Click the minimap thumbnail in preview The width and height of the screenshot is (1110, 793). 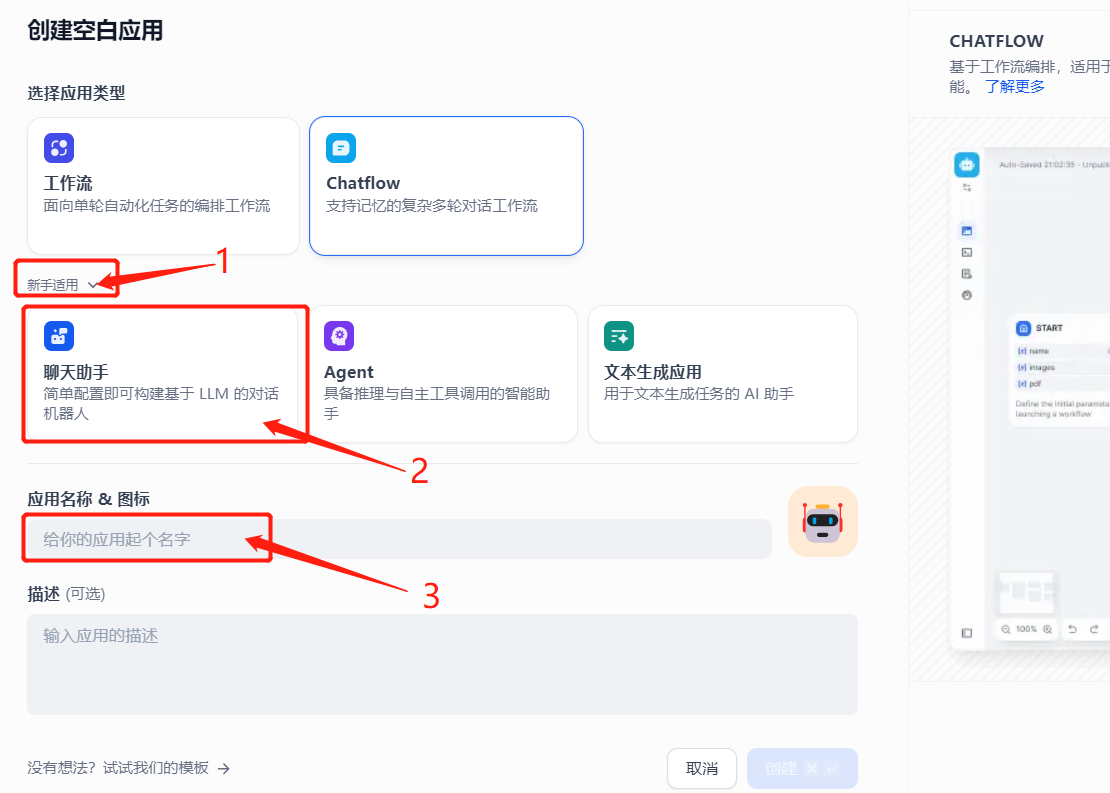tap(1026, 592)
